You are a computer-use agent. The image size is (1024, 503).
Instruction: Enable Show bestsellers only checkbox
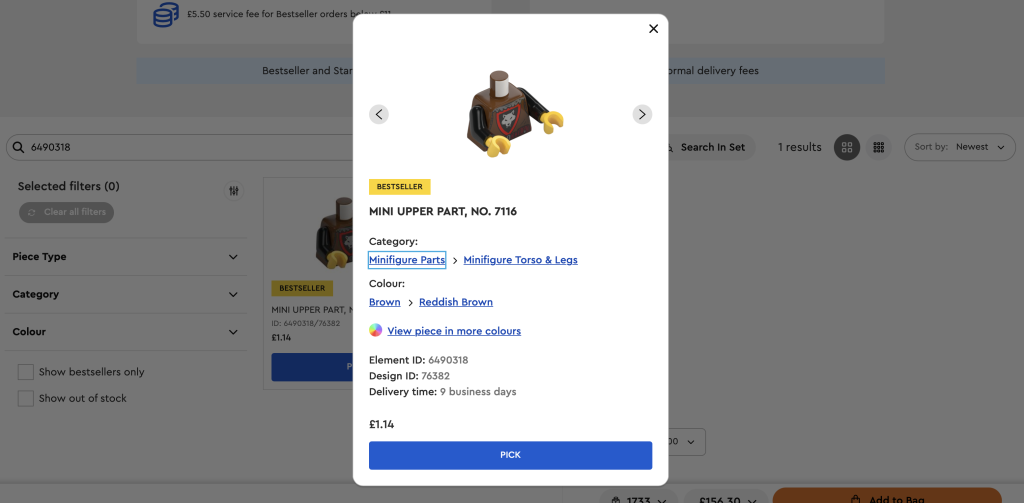click(x=25, y=372)
